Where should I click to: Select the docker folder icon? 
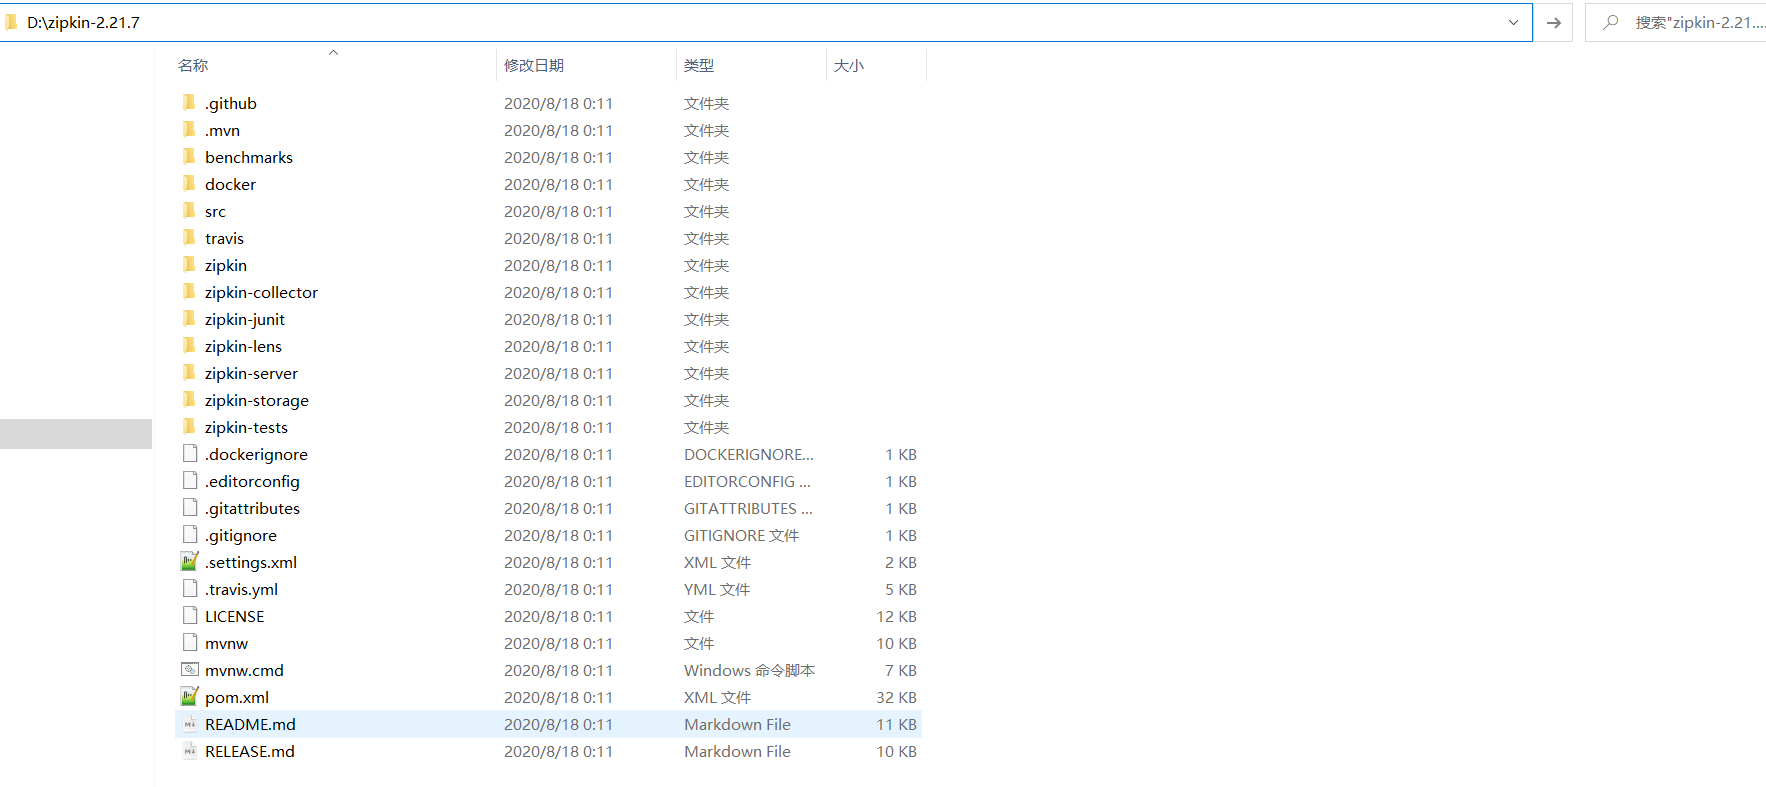(x=189, y=183)
